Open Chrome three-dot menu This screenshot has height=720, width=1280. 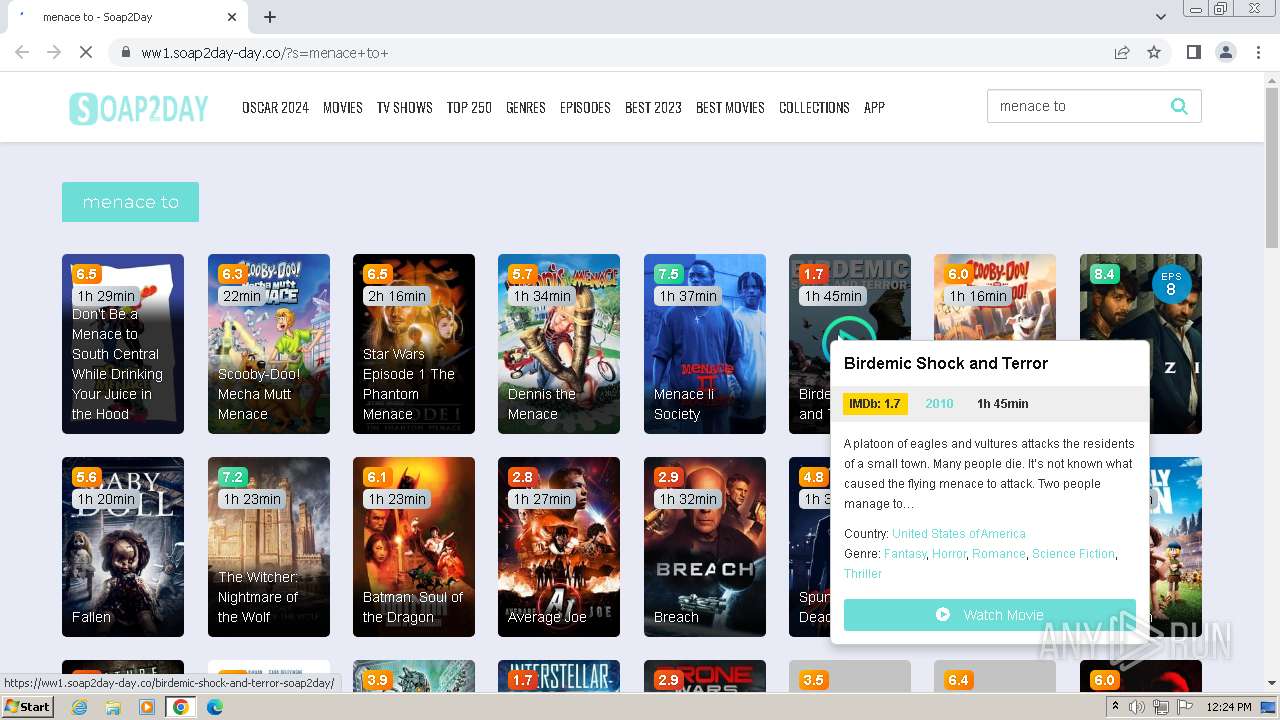1258,52
